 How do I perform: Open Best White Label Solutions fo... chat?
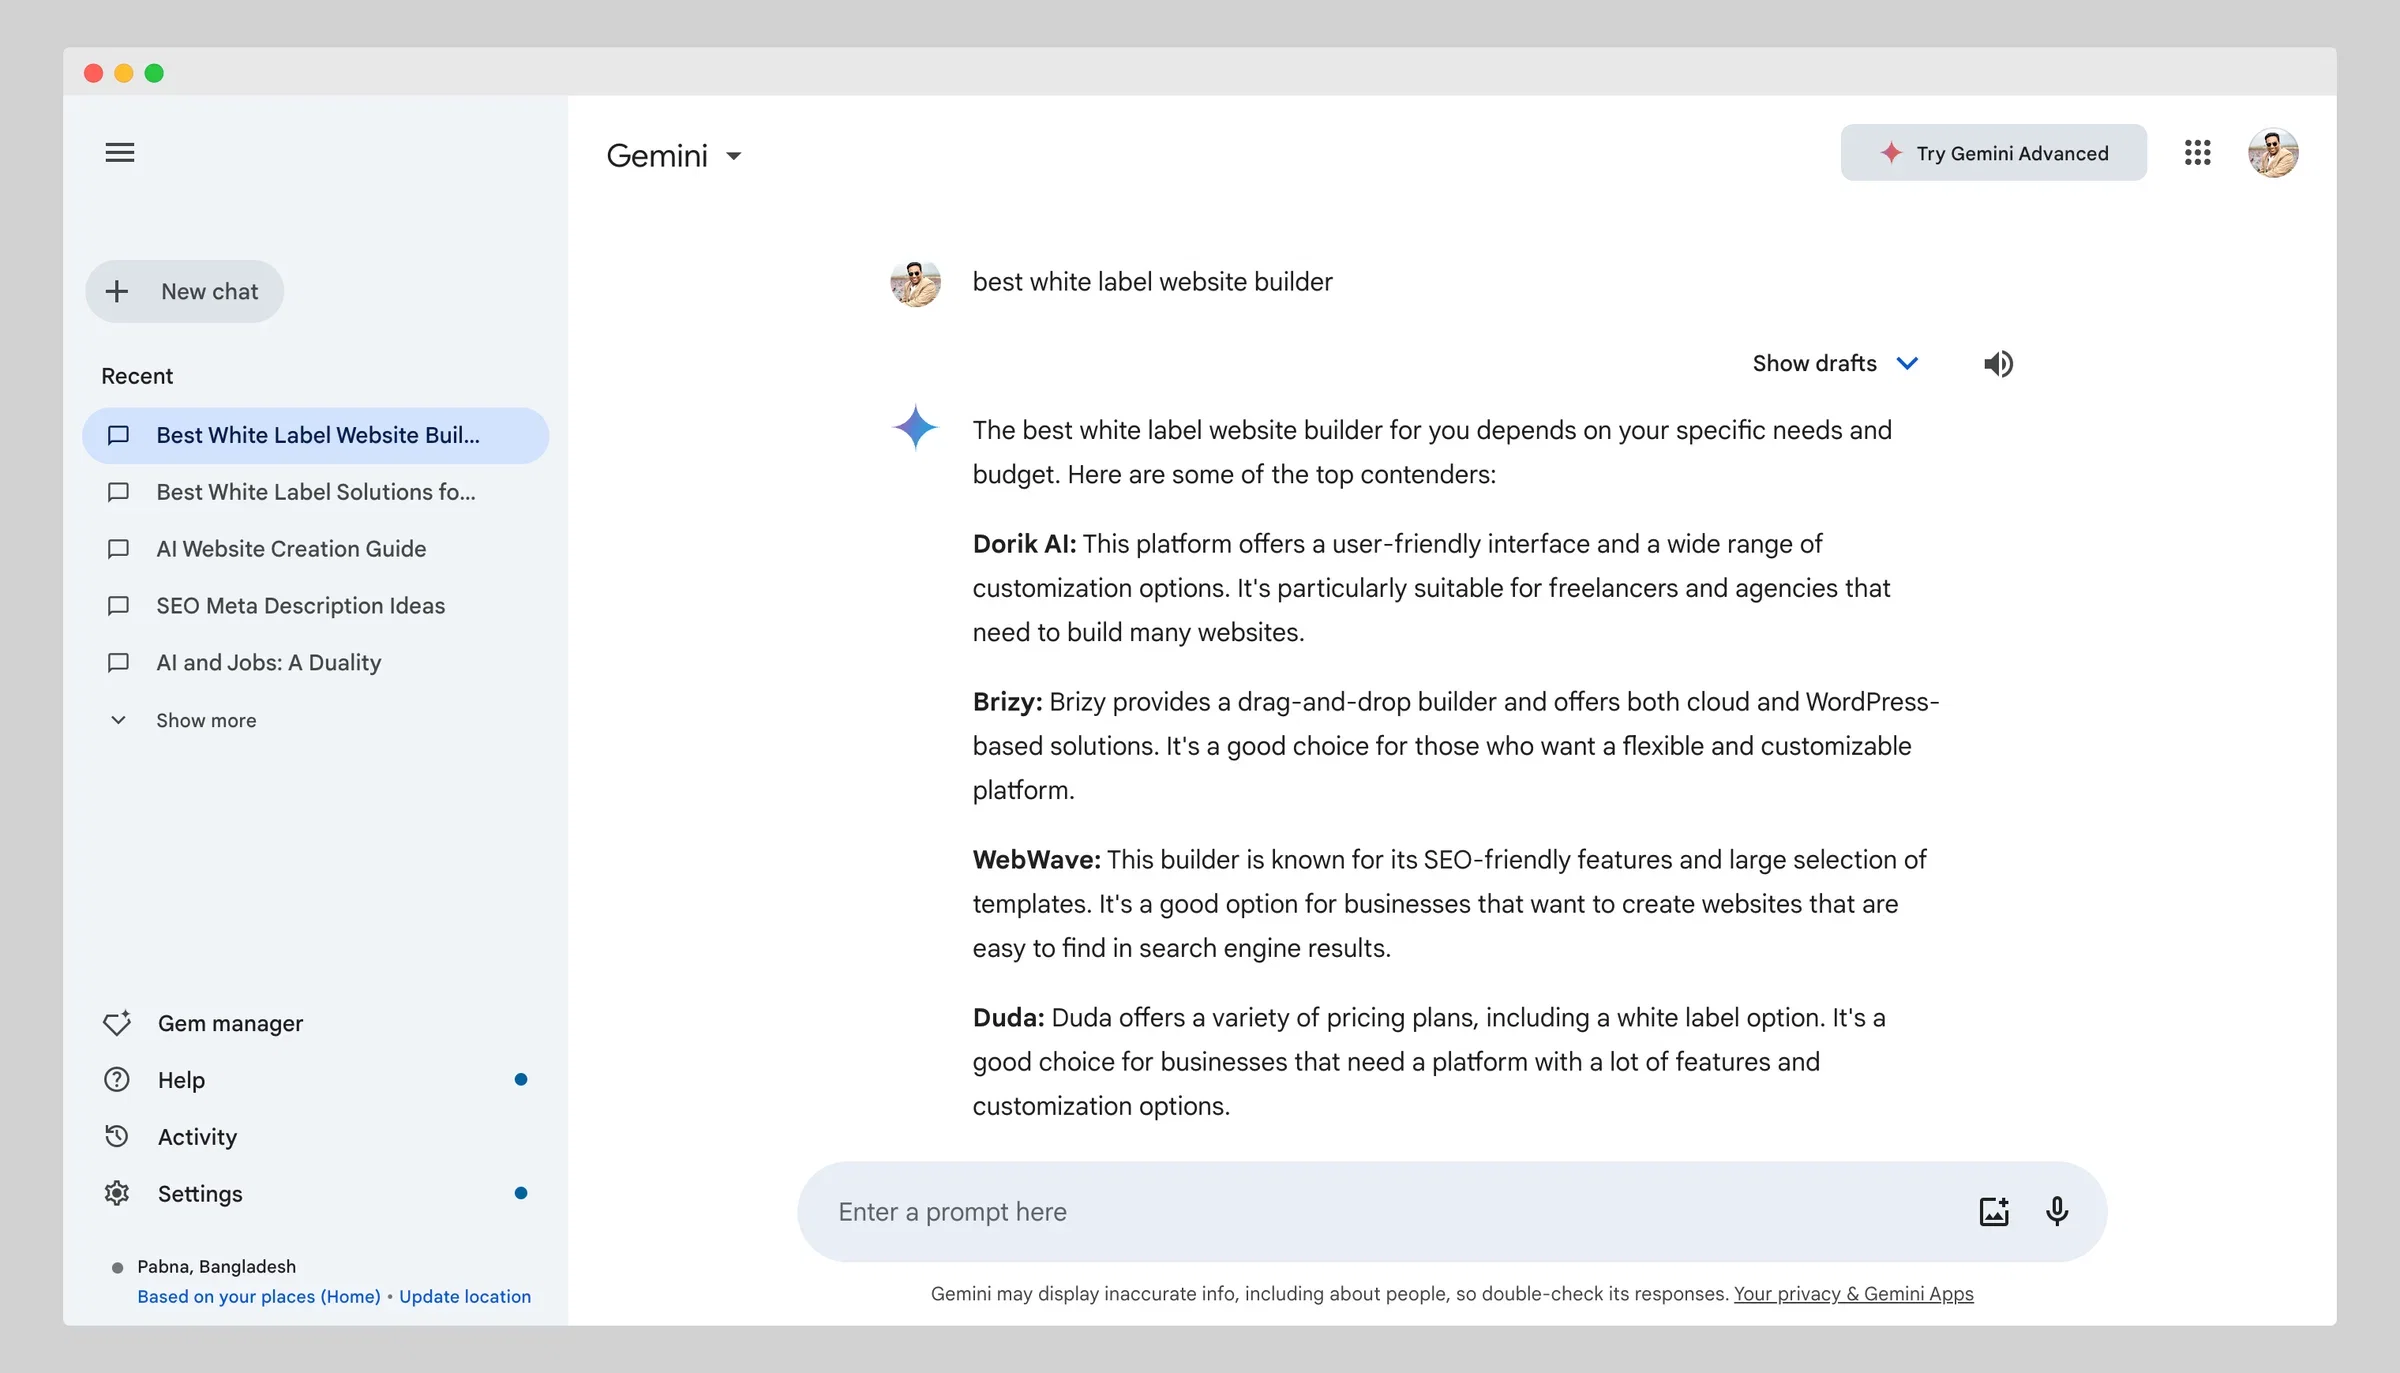pyautogui.click(x=316, y=492)
